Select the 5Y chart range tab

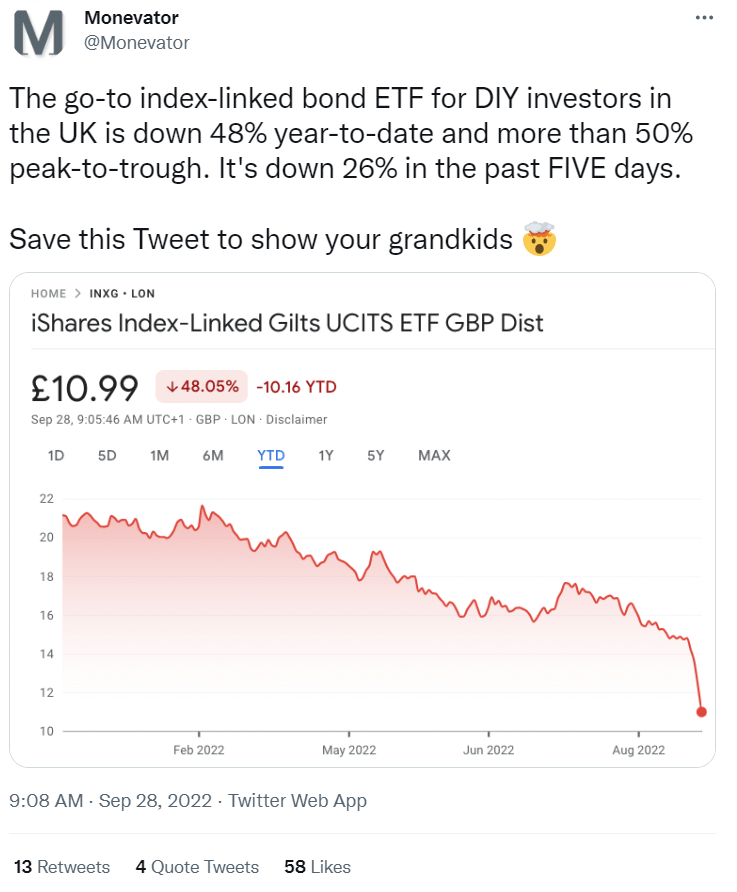tap(376, 456)
